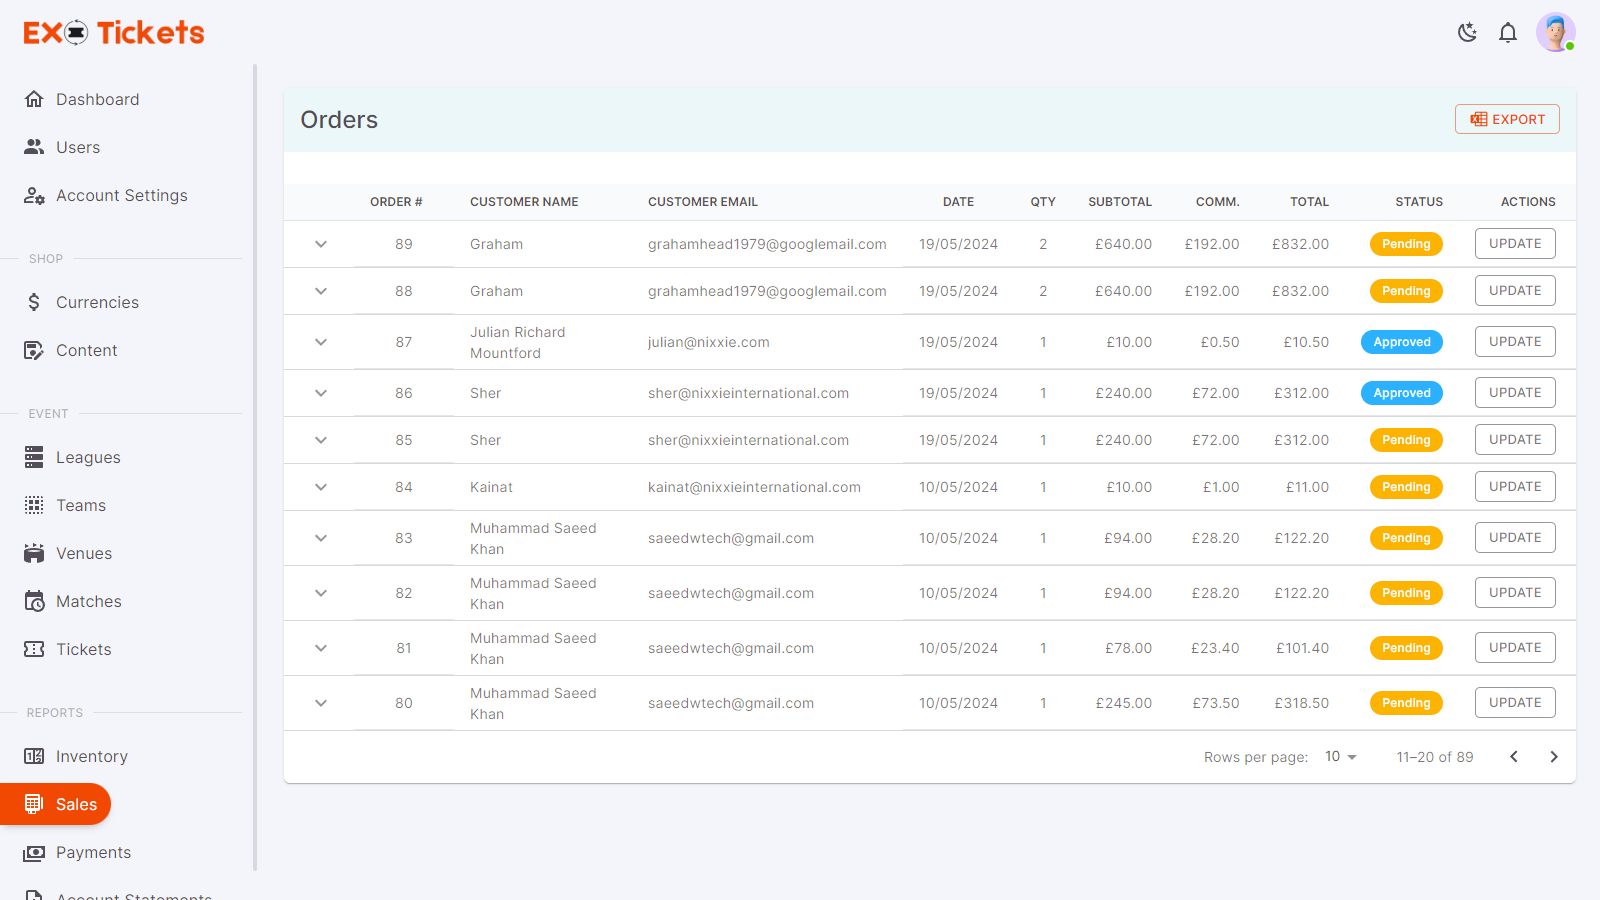This screenshot has height=900, width=1600.
Task: Click the notification bell icon
Action: tap(1508, 32)
